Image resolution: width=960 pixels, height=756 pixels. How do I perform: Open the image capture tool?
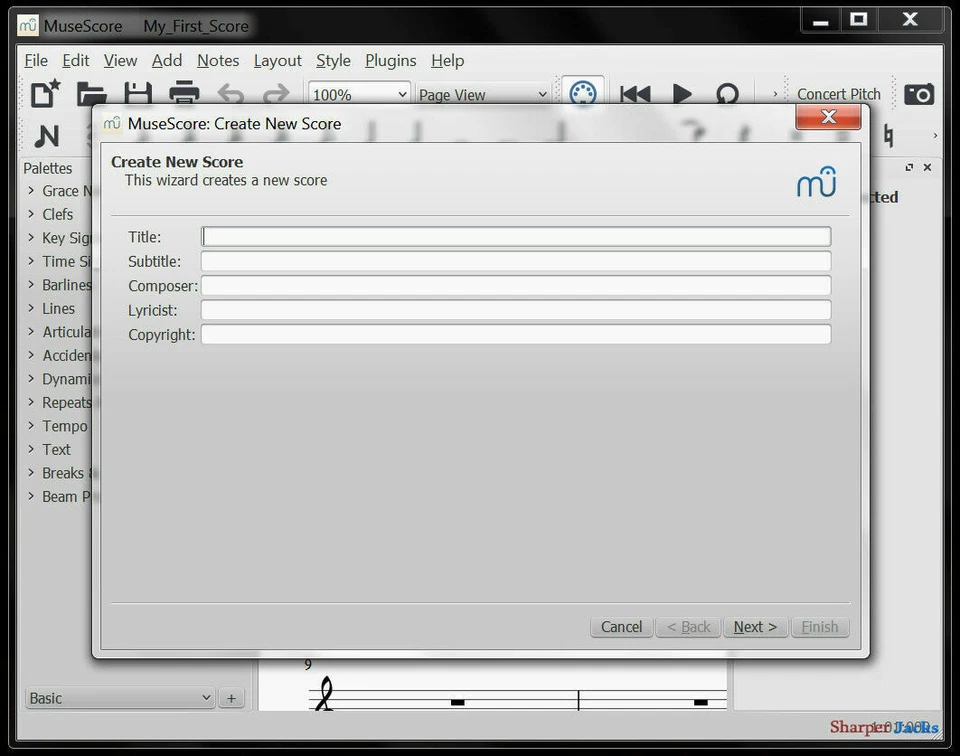(x=918, y=92)
